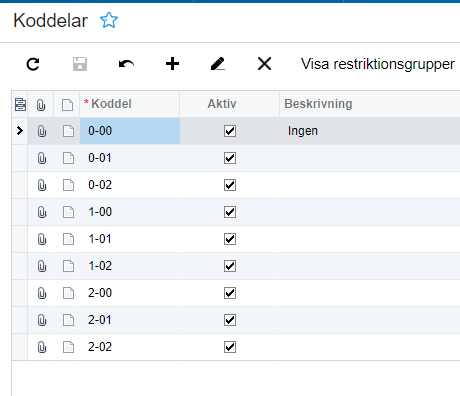Open attachments for row 1-00
This screenshot has width=460, height=396.
click(x=42, y=212)
